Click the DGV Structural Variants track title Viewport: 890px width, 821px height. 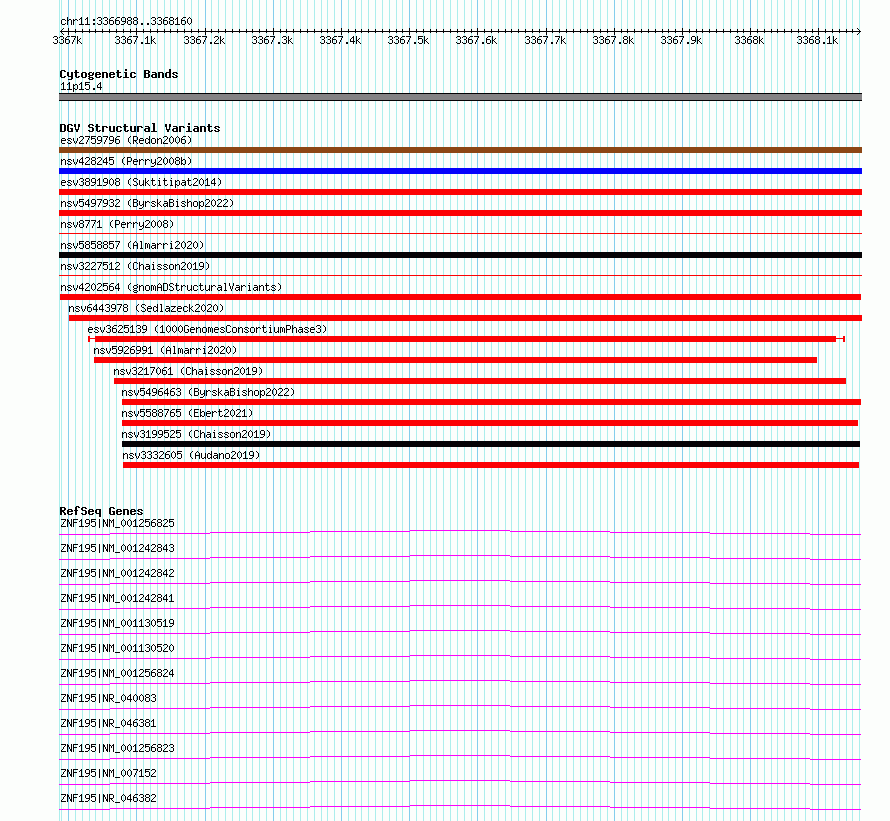[x=140, y=128]
